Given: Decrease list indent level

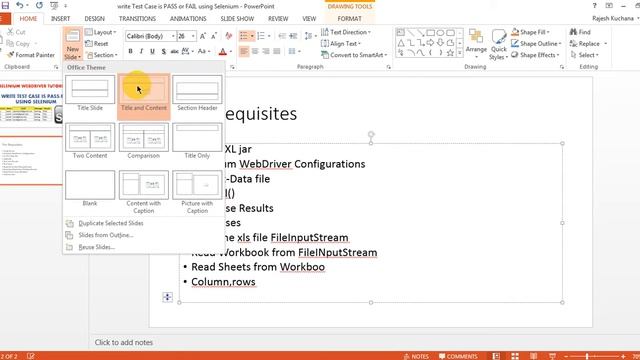Looking at the screenshot, I should [x=282, y=36].
